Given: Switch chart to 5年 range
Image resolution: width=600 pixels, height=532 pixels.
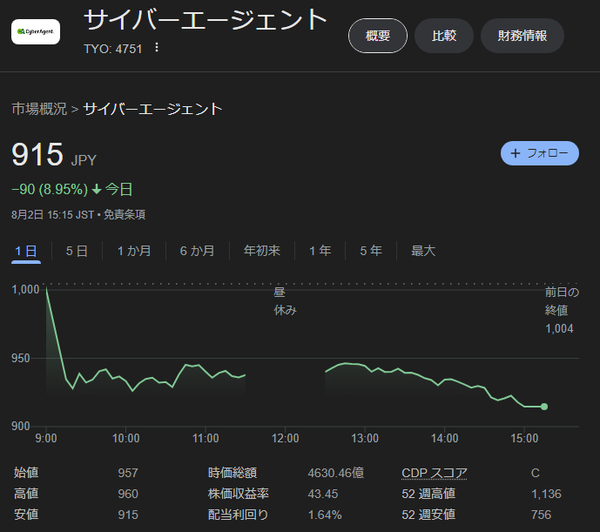Looking at the screenshot, I should 371,251.
